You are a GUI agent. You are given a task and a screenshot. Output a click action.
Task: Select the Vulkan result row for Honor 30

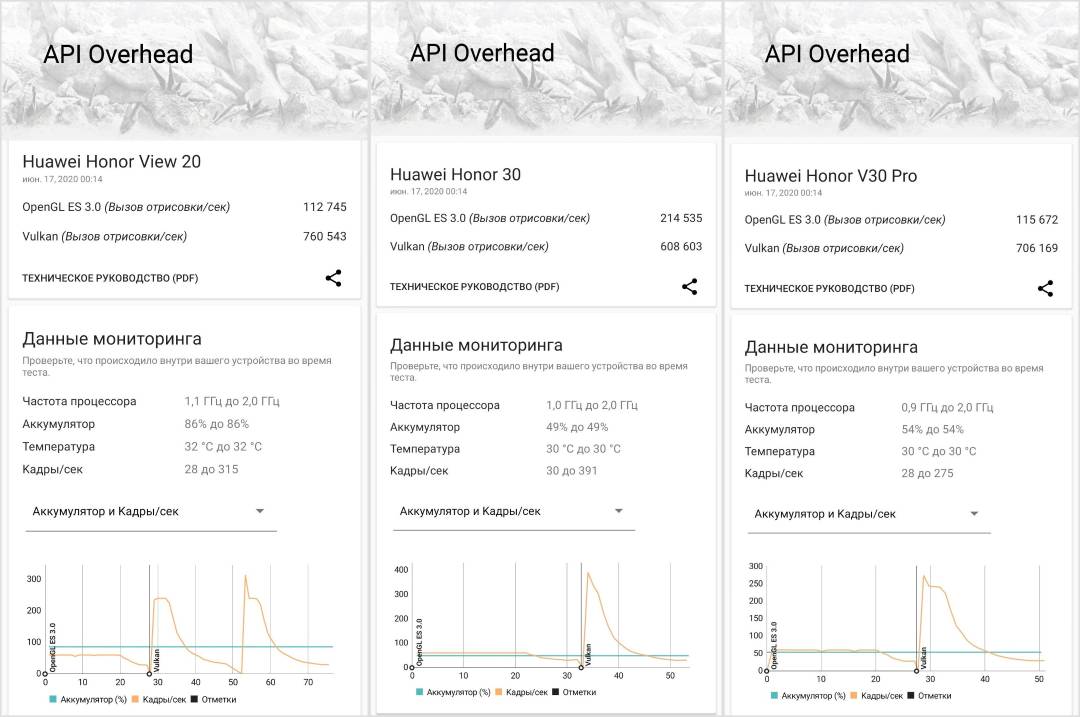pos(546,246)
